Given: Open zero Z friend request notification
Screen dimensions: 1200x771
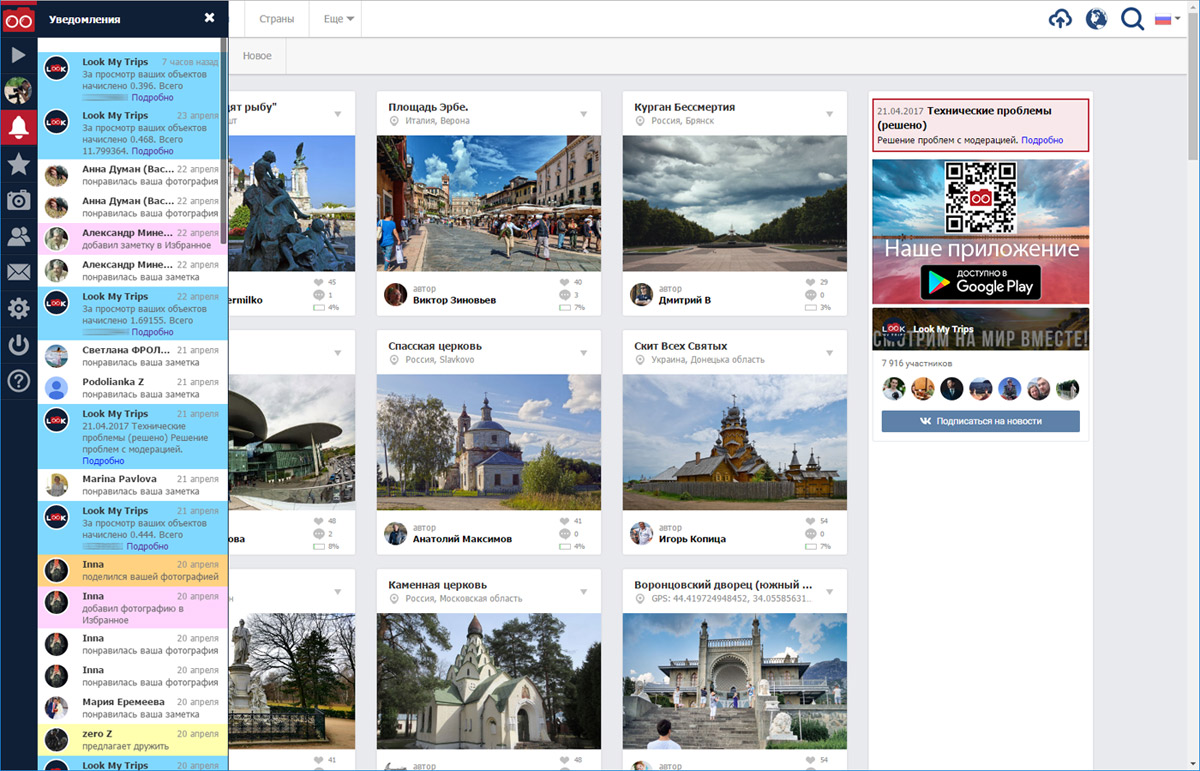Looking at the screenshot, I should (132, 739).
